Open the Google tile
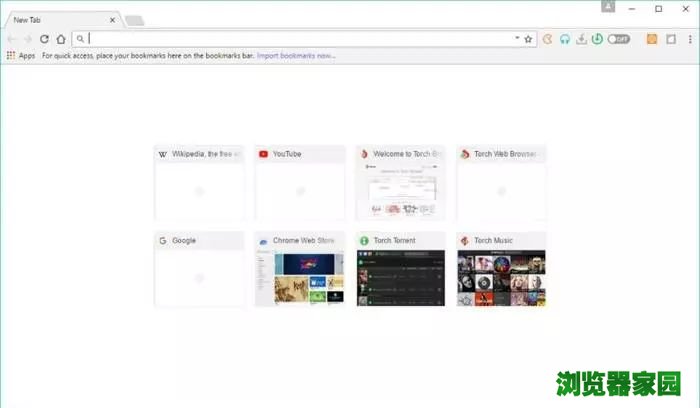Screen dimensions: 700x408 pos(199,269)
